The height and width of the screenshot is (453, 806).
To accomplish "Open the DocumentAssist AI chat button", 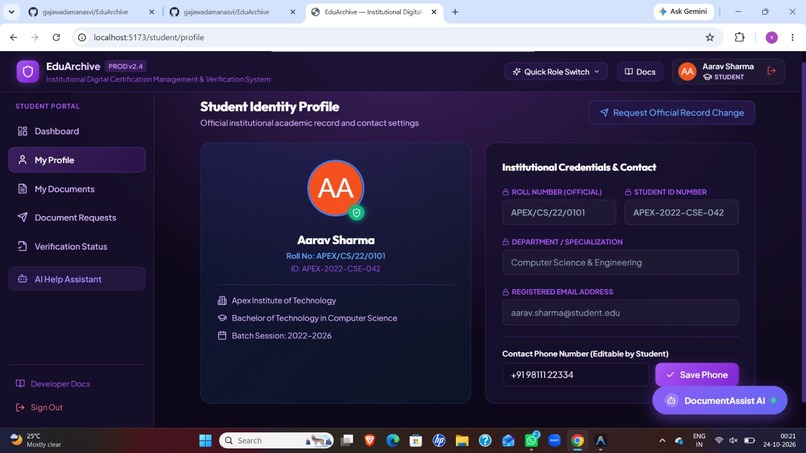I will 720,401.
